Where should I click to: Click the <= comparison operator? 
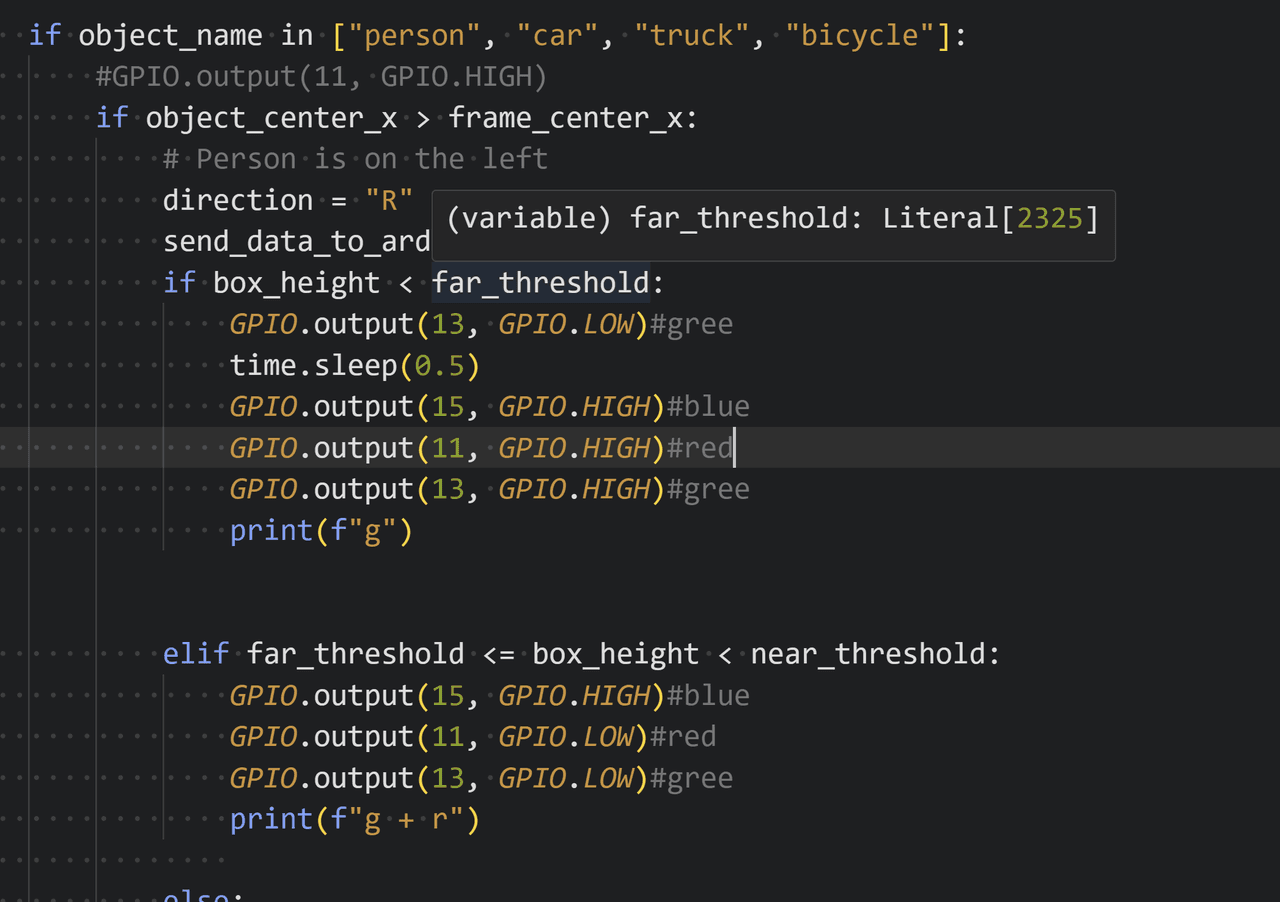498,654
